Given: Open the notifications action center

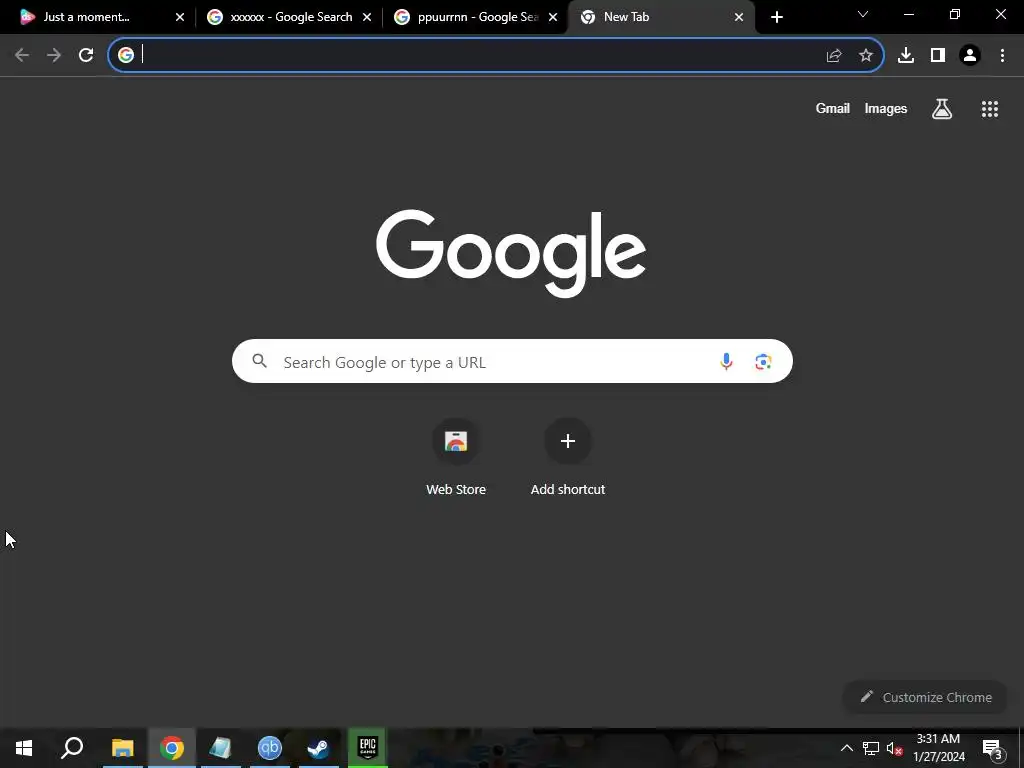Looking at the screenshot, I should [x=993, y=748].
